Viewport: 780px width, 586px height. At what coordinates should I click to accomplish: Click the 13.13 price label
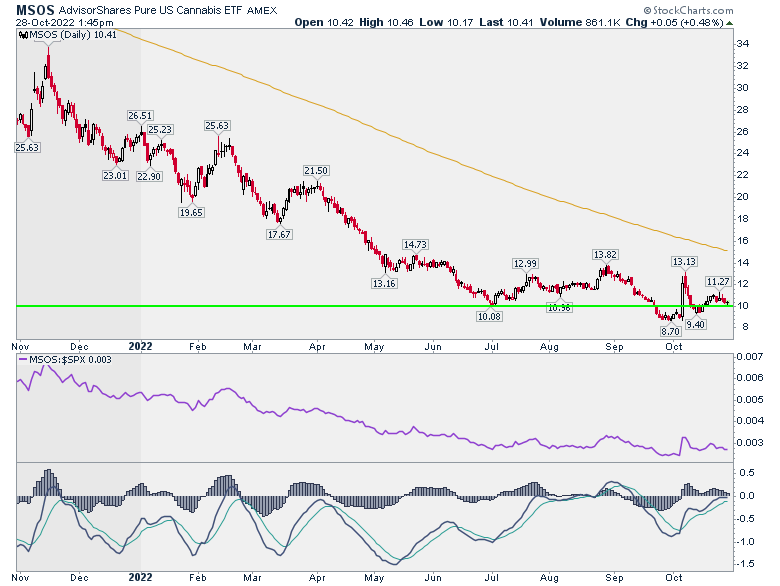684,262
